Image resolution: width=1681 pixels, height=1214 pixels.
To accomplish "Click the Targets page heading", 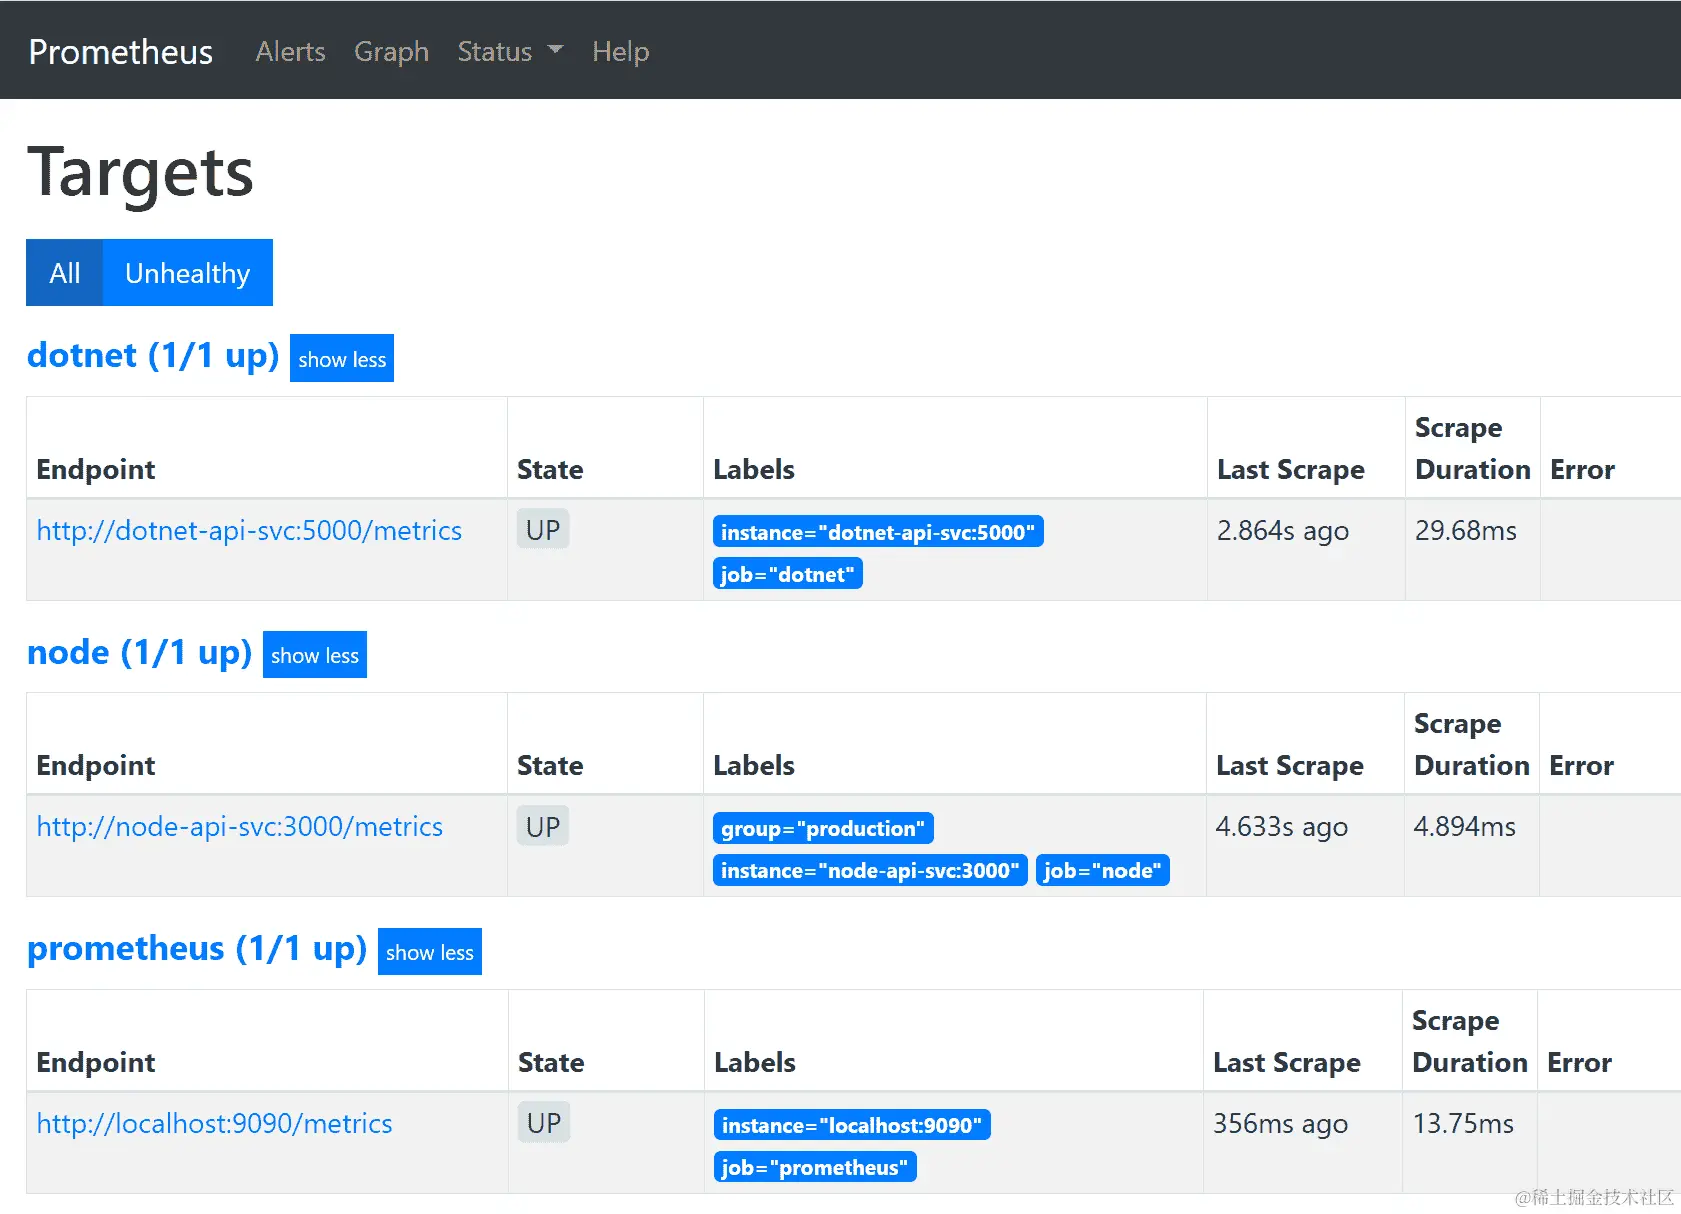I will (x=140, y=173).
